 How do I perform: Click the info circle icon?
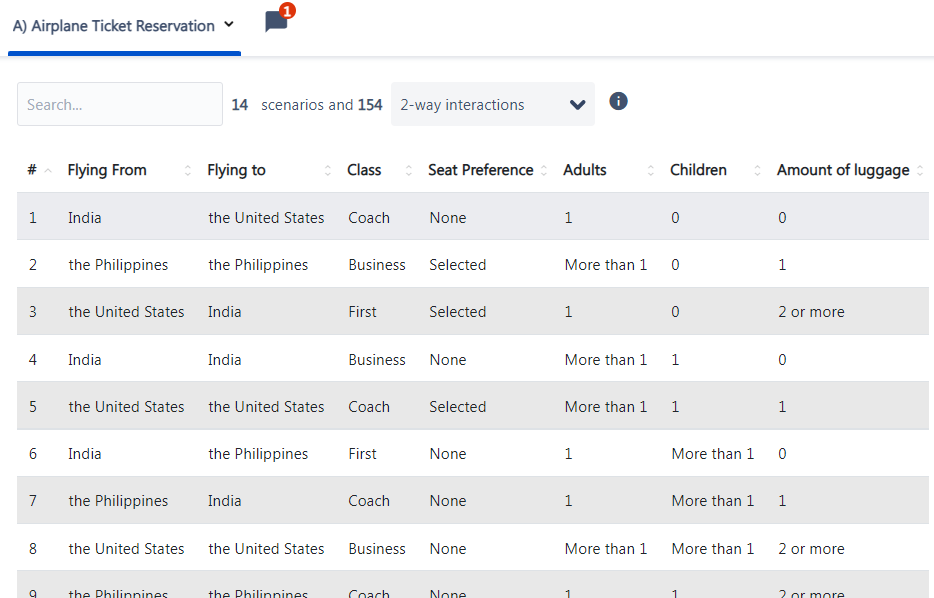(x=618, y=101)
